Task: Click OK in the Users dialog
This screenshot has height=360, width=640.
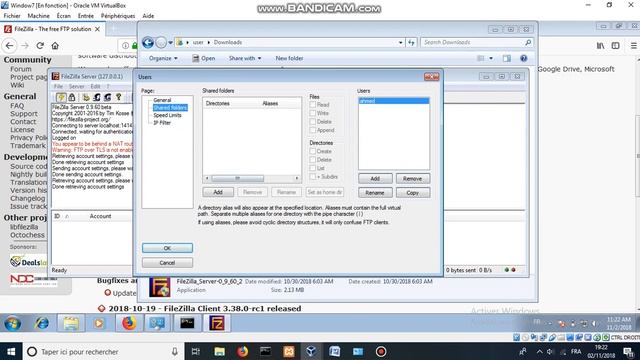Action: (167, 248)
